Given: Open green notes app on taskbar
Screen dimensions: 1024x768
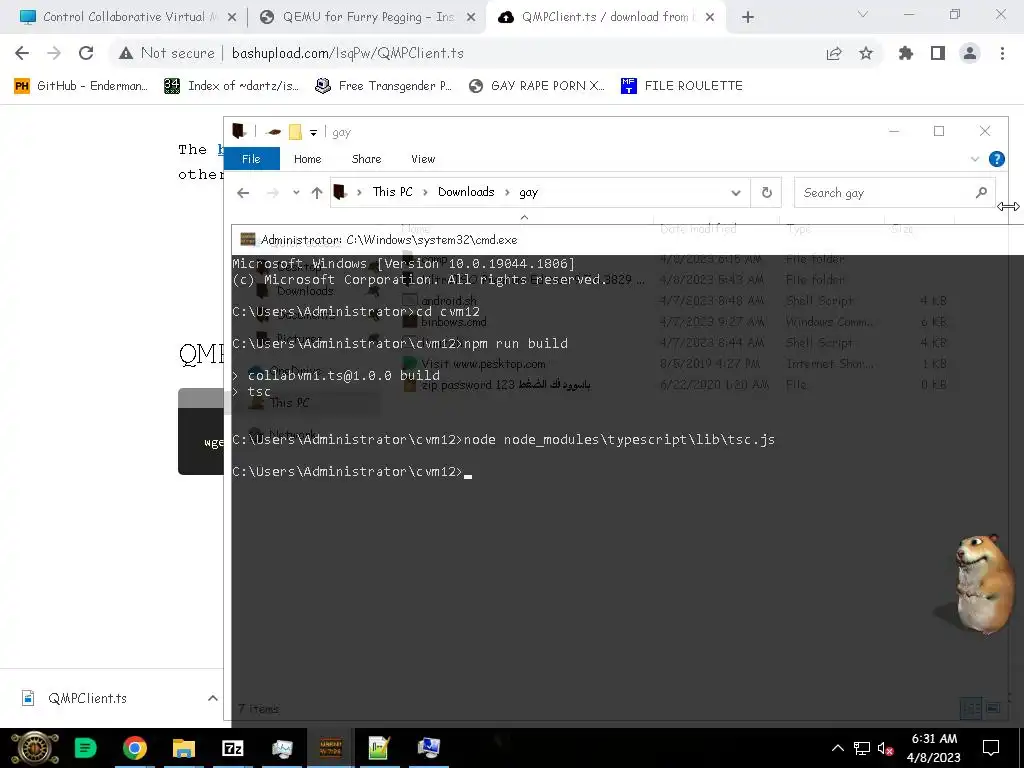Looking at the screenshot, I should (x=86, y=748).
